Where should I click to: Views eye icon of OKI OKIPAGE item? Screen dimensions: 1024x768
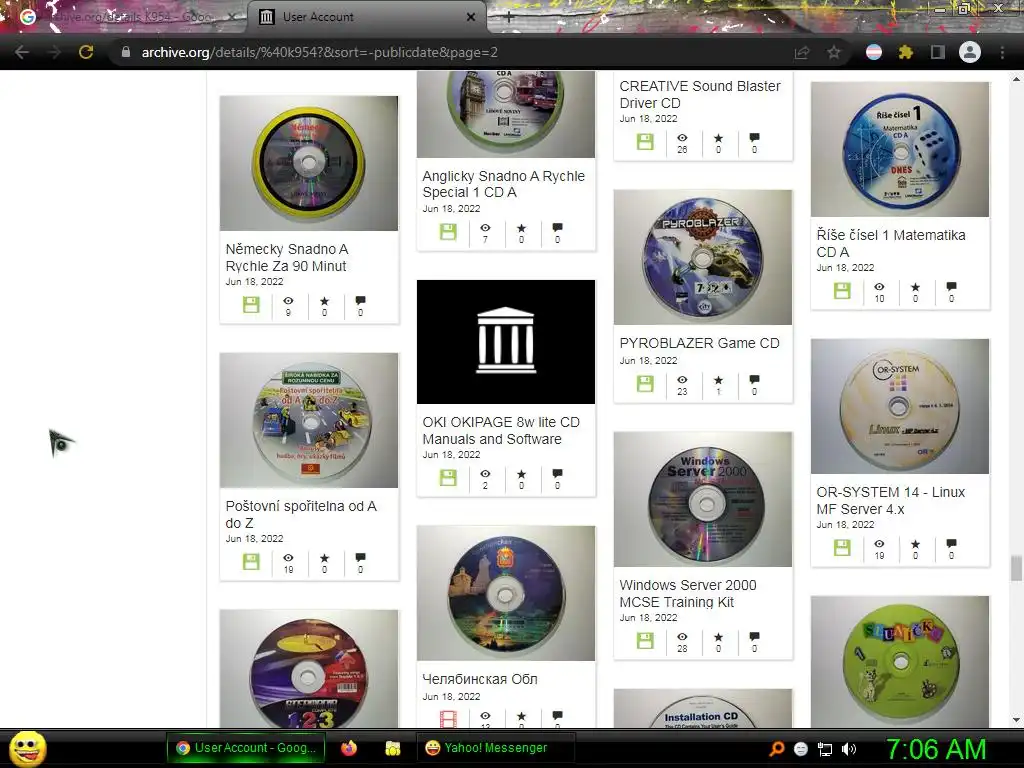pyautogui.click(x=485, y=473)
